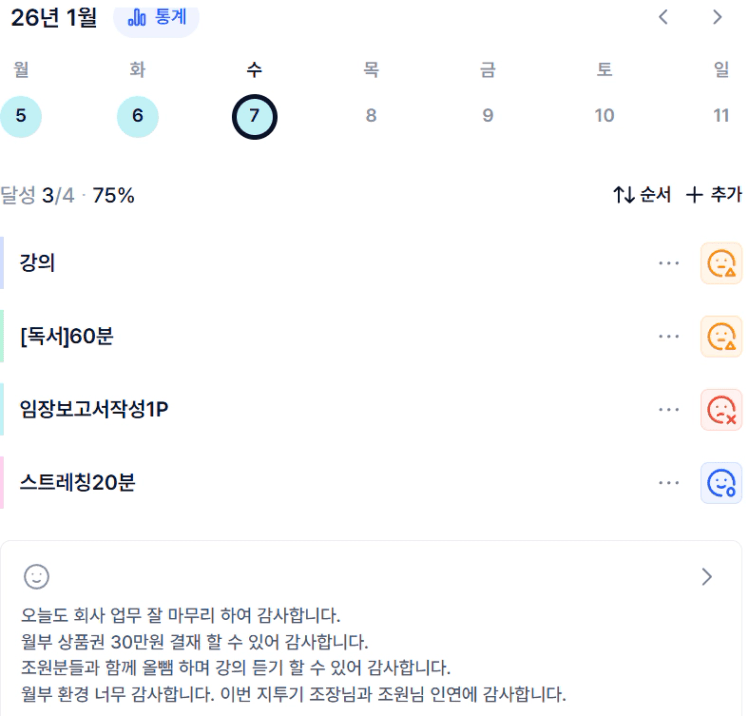Go to the previous week
The height and width of the screenshot is (716, 749).
click(663, 17)
